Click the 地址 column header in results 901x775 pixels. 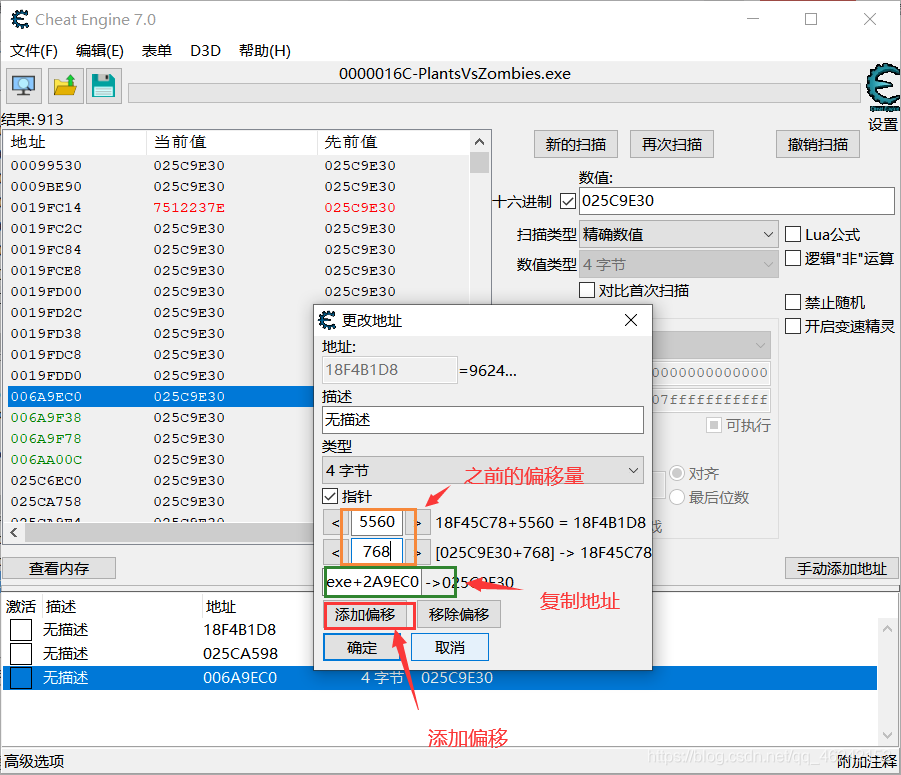[x=75, y=142]
